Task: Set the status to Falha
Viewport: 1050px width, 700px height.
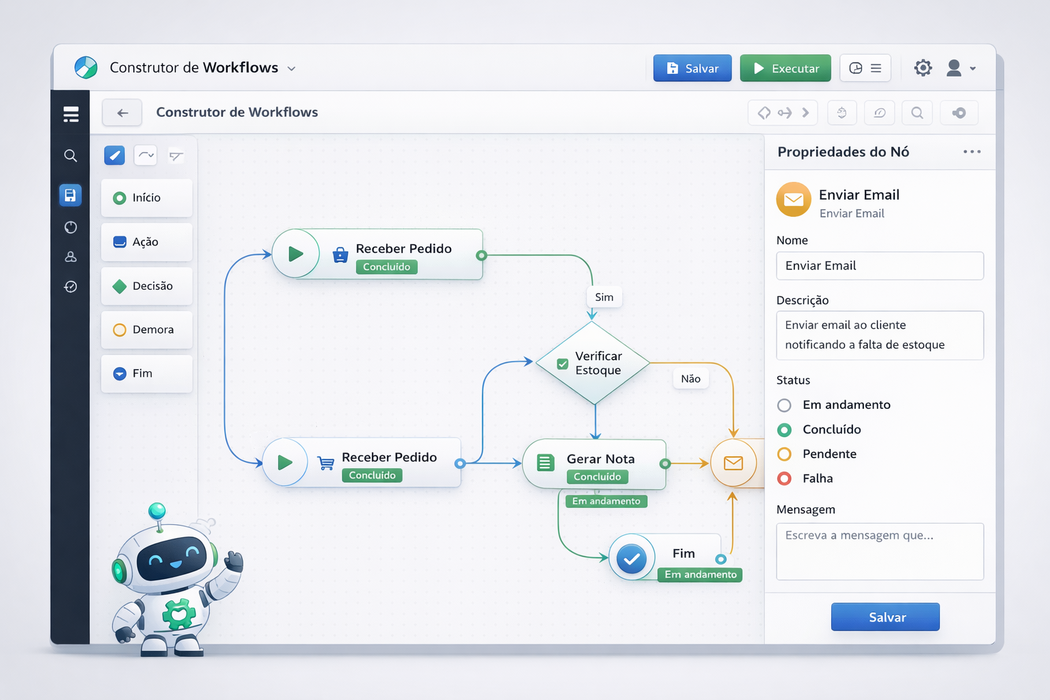Action: coord(784,478)
